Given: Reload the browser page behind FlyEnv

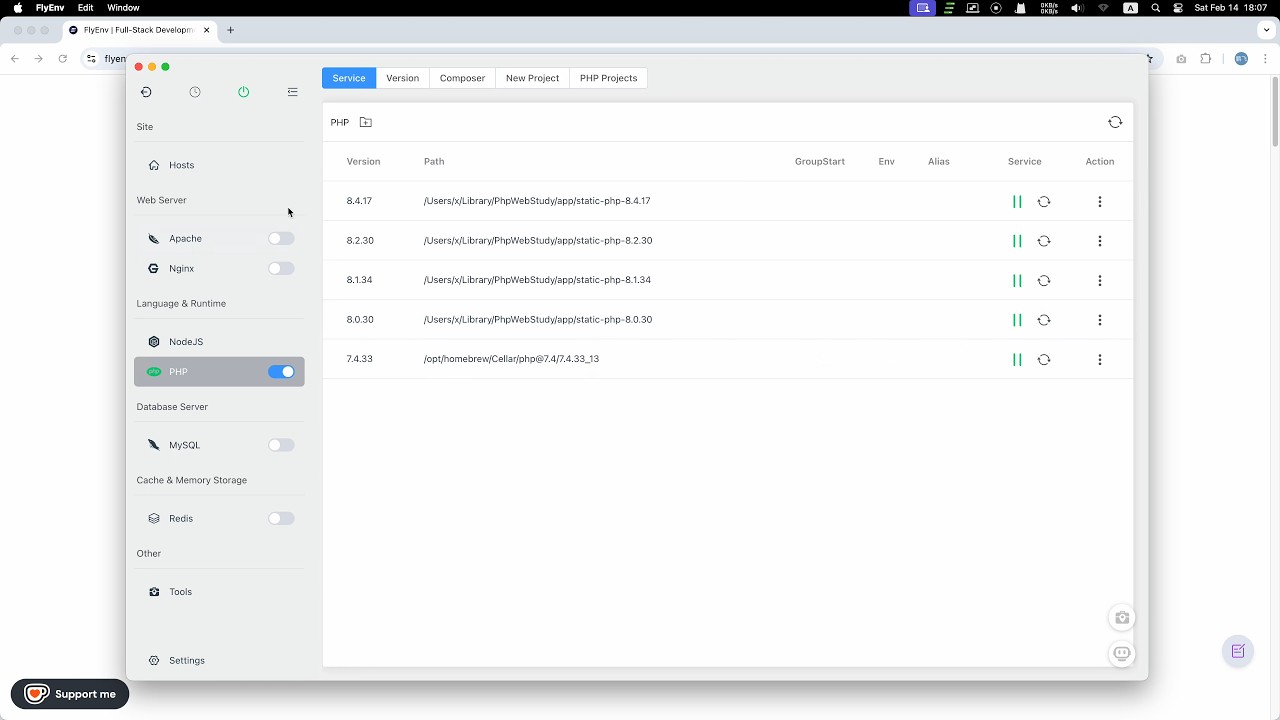Looking at the screenshot, I should click(62, 59).
